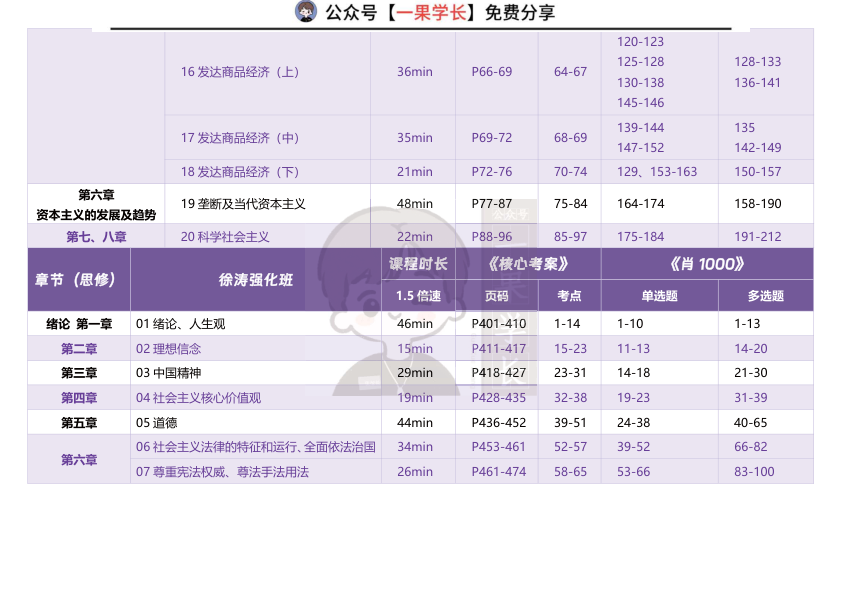Screen dimensions: 842x596
Task: Click chapter cell 第六章 资本主义的发展及趋势
Action: (96, 205)
